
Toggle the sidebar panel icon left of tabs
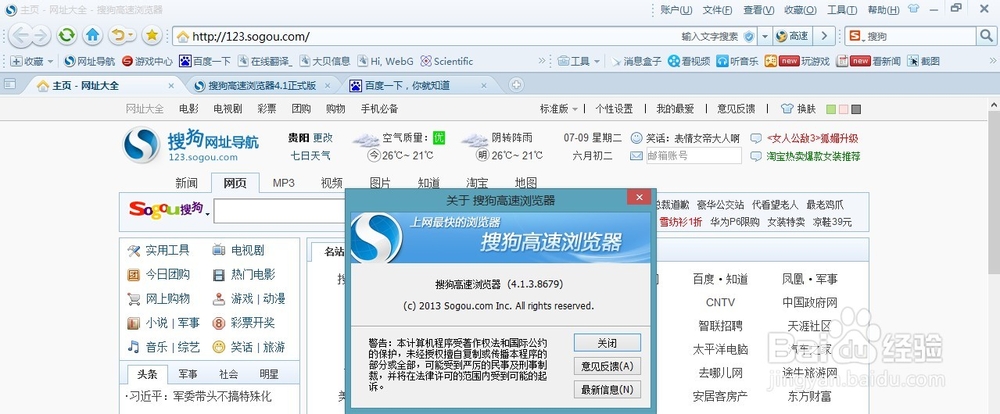[10, 84]
